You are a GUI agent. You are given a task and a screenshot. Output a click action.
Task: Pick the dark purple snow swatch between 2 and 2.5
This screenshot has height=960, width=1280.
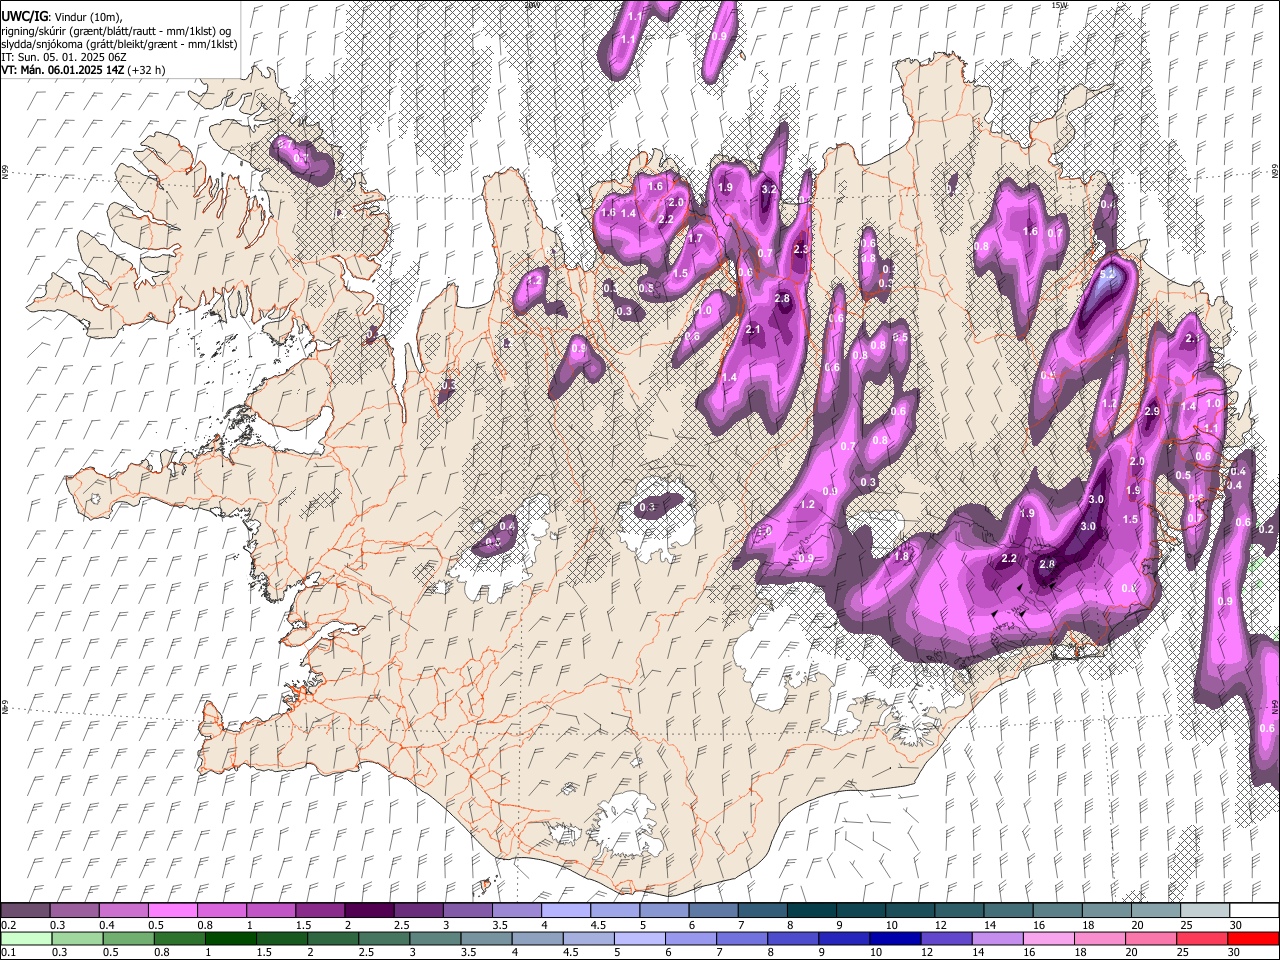369,910
